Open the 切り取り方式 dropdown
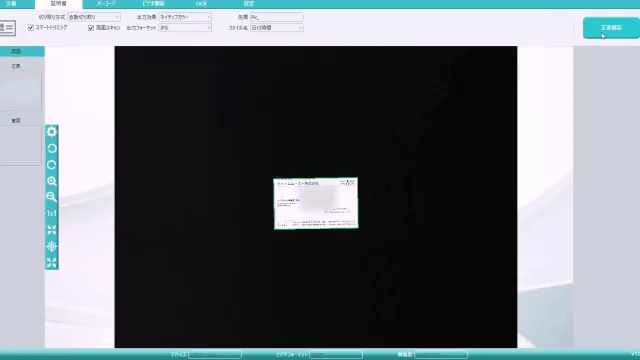The image size is (640, 360). (x=93, y=17)
